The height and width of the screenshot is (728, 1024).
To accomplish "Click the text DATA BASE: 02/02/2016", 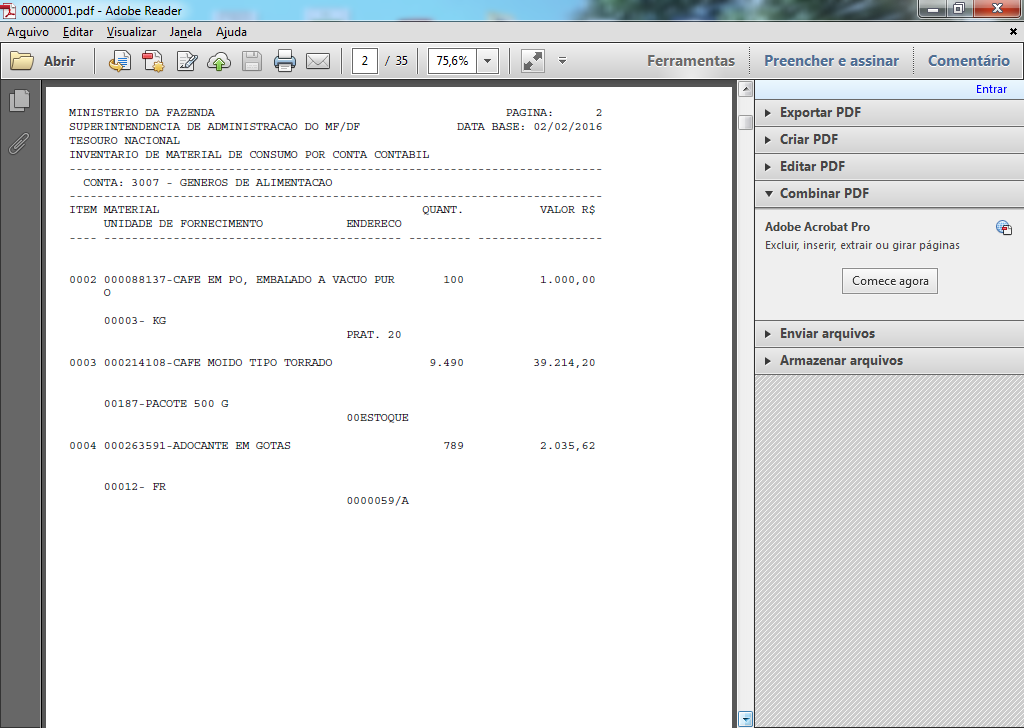I will coord(530,127).
